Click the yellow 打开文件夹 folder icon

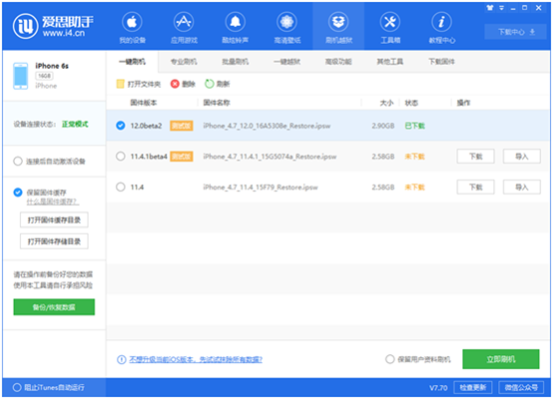click(120, 84)
